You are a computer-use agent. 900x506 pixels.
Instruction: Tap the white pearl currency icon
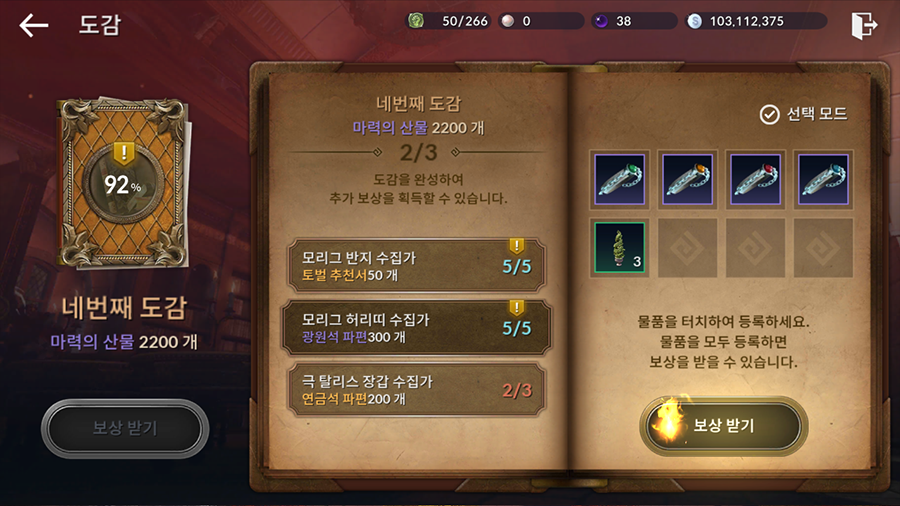coord(507,21)
